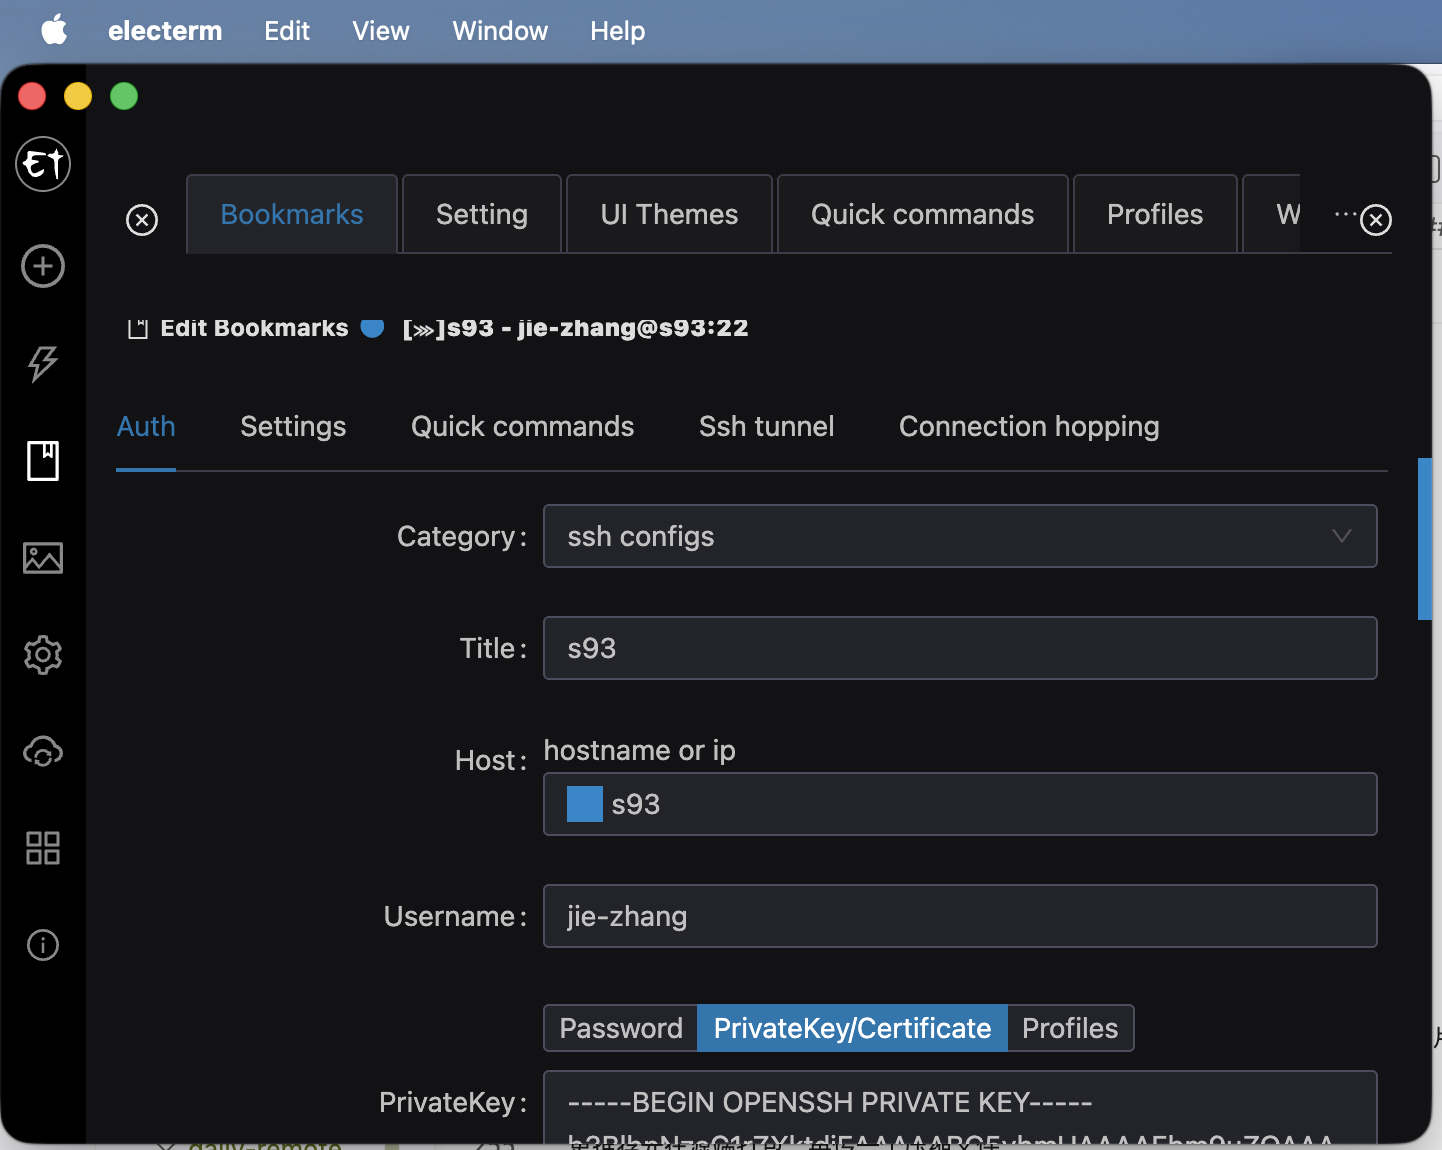
Task: Close the panel with the right circled X
Action: pyautogui.click(x=1376, y=220)
